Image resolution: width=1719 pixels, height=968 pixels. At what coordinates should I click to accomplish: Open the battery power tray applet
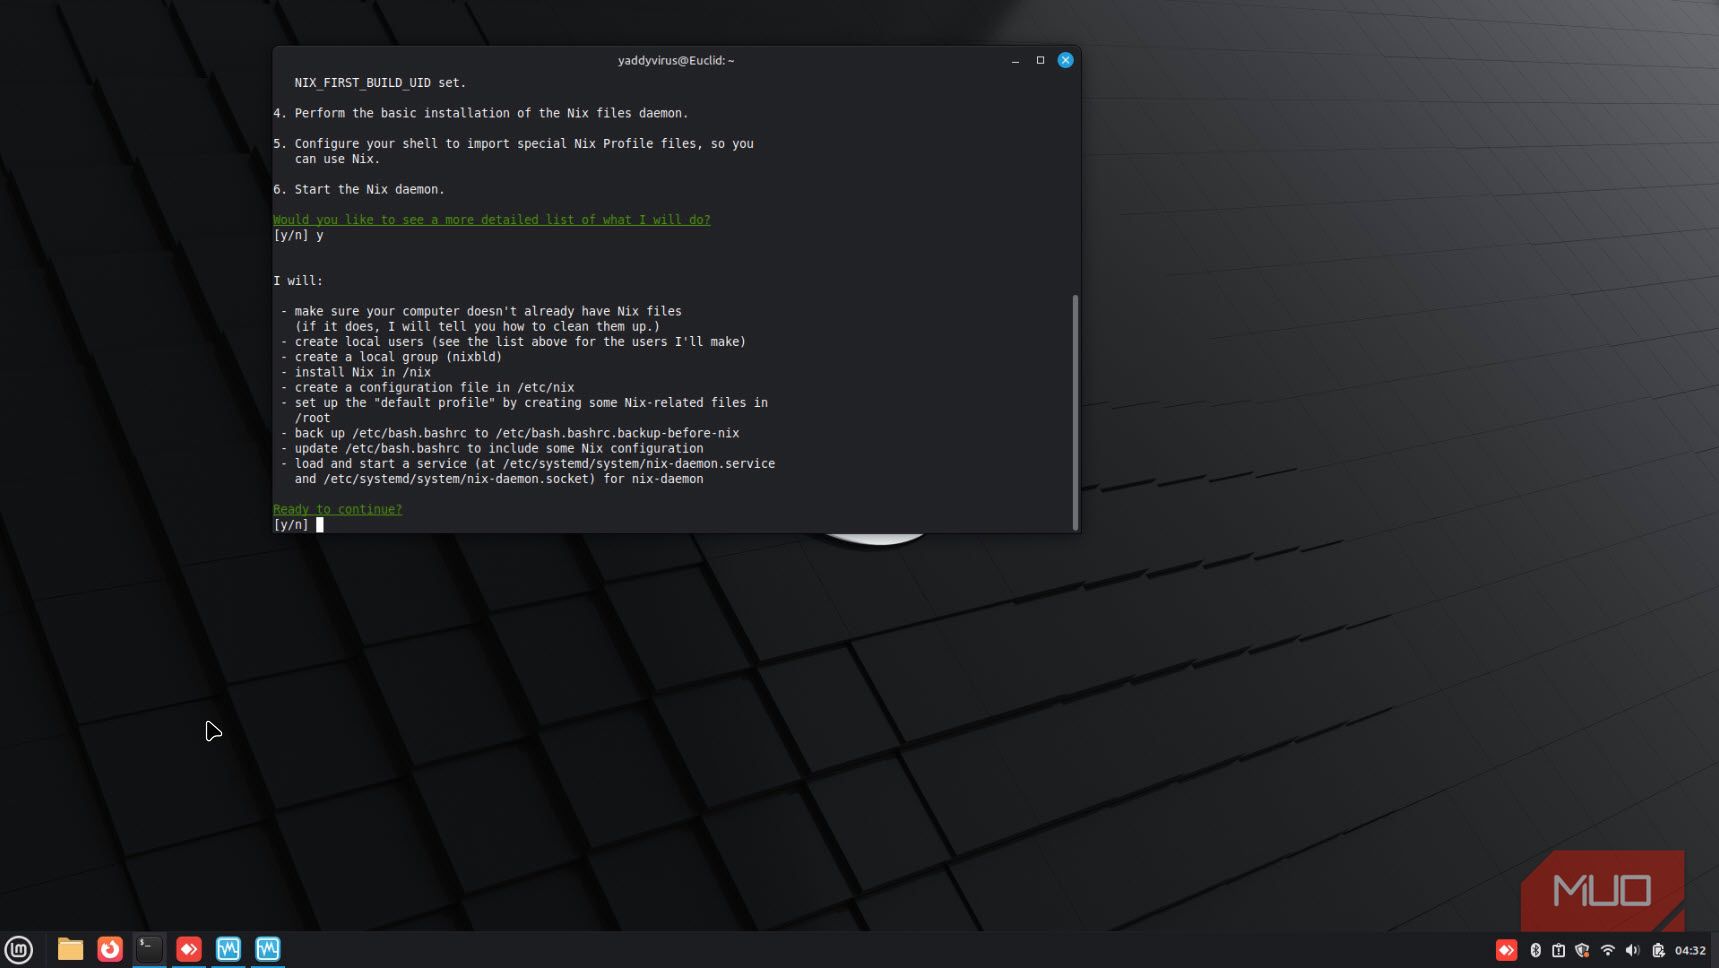coord(1658,950)
